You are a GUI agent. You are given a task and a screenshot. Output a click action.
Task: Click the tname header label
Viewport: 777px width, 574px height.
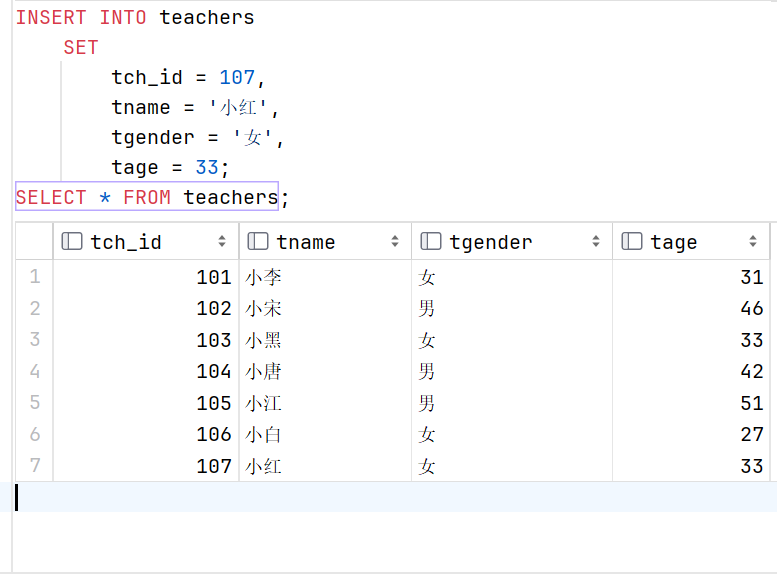306,242
